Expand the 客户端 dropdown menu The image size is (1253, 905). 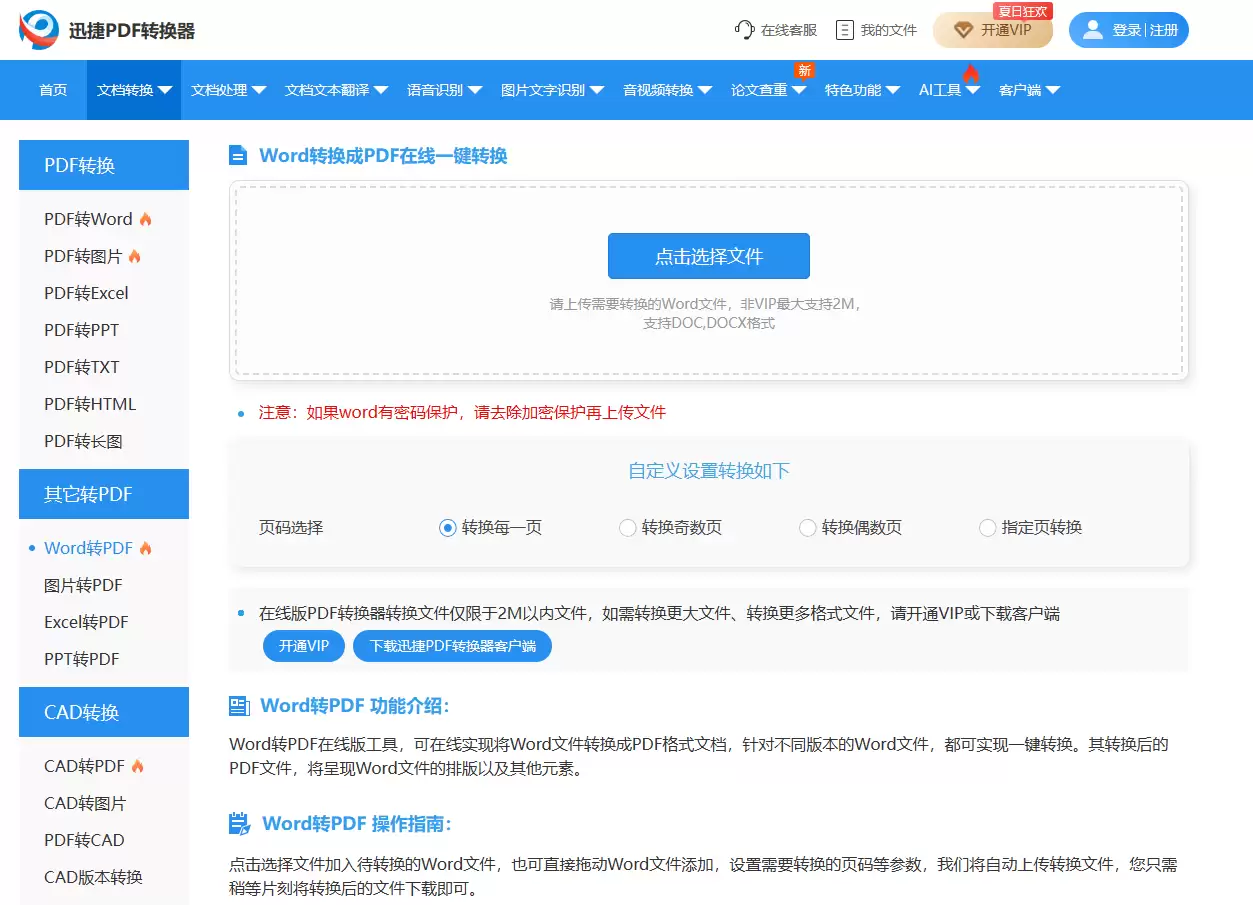1028,89
